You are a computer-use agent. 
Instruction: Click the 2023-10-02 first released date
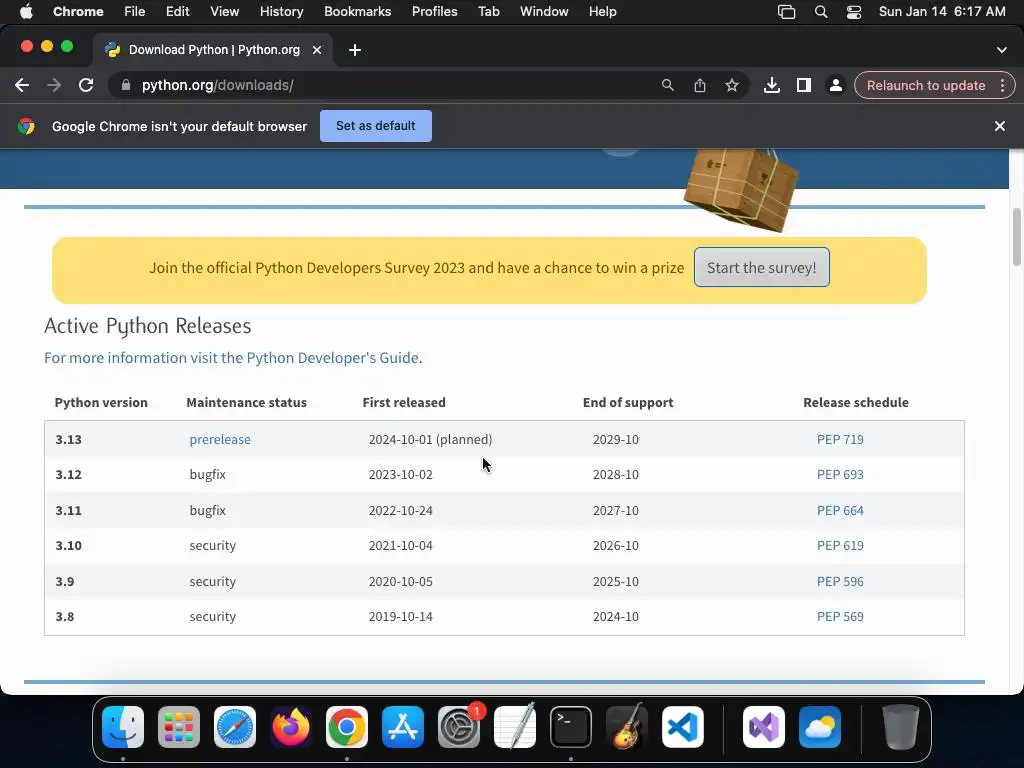click(x=400, y=475)
